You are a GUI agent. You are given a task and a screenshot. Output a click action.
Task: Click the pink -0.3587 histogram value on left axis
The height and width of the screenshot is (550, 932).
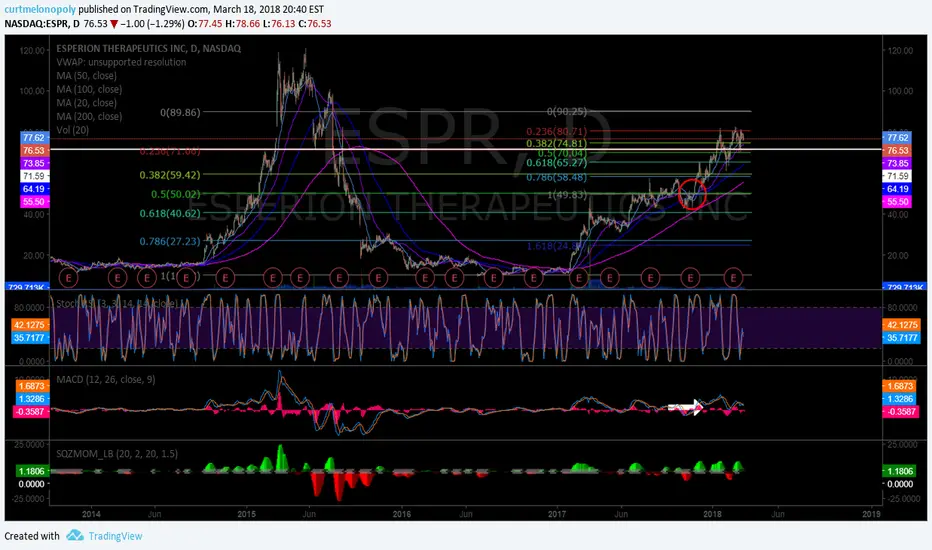[30, 411]
